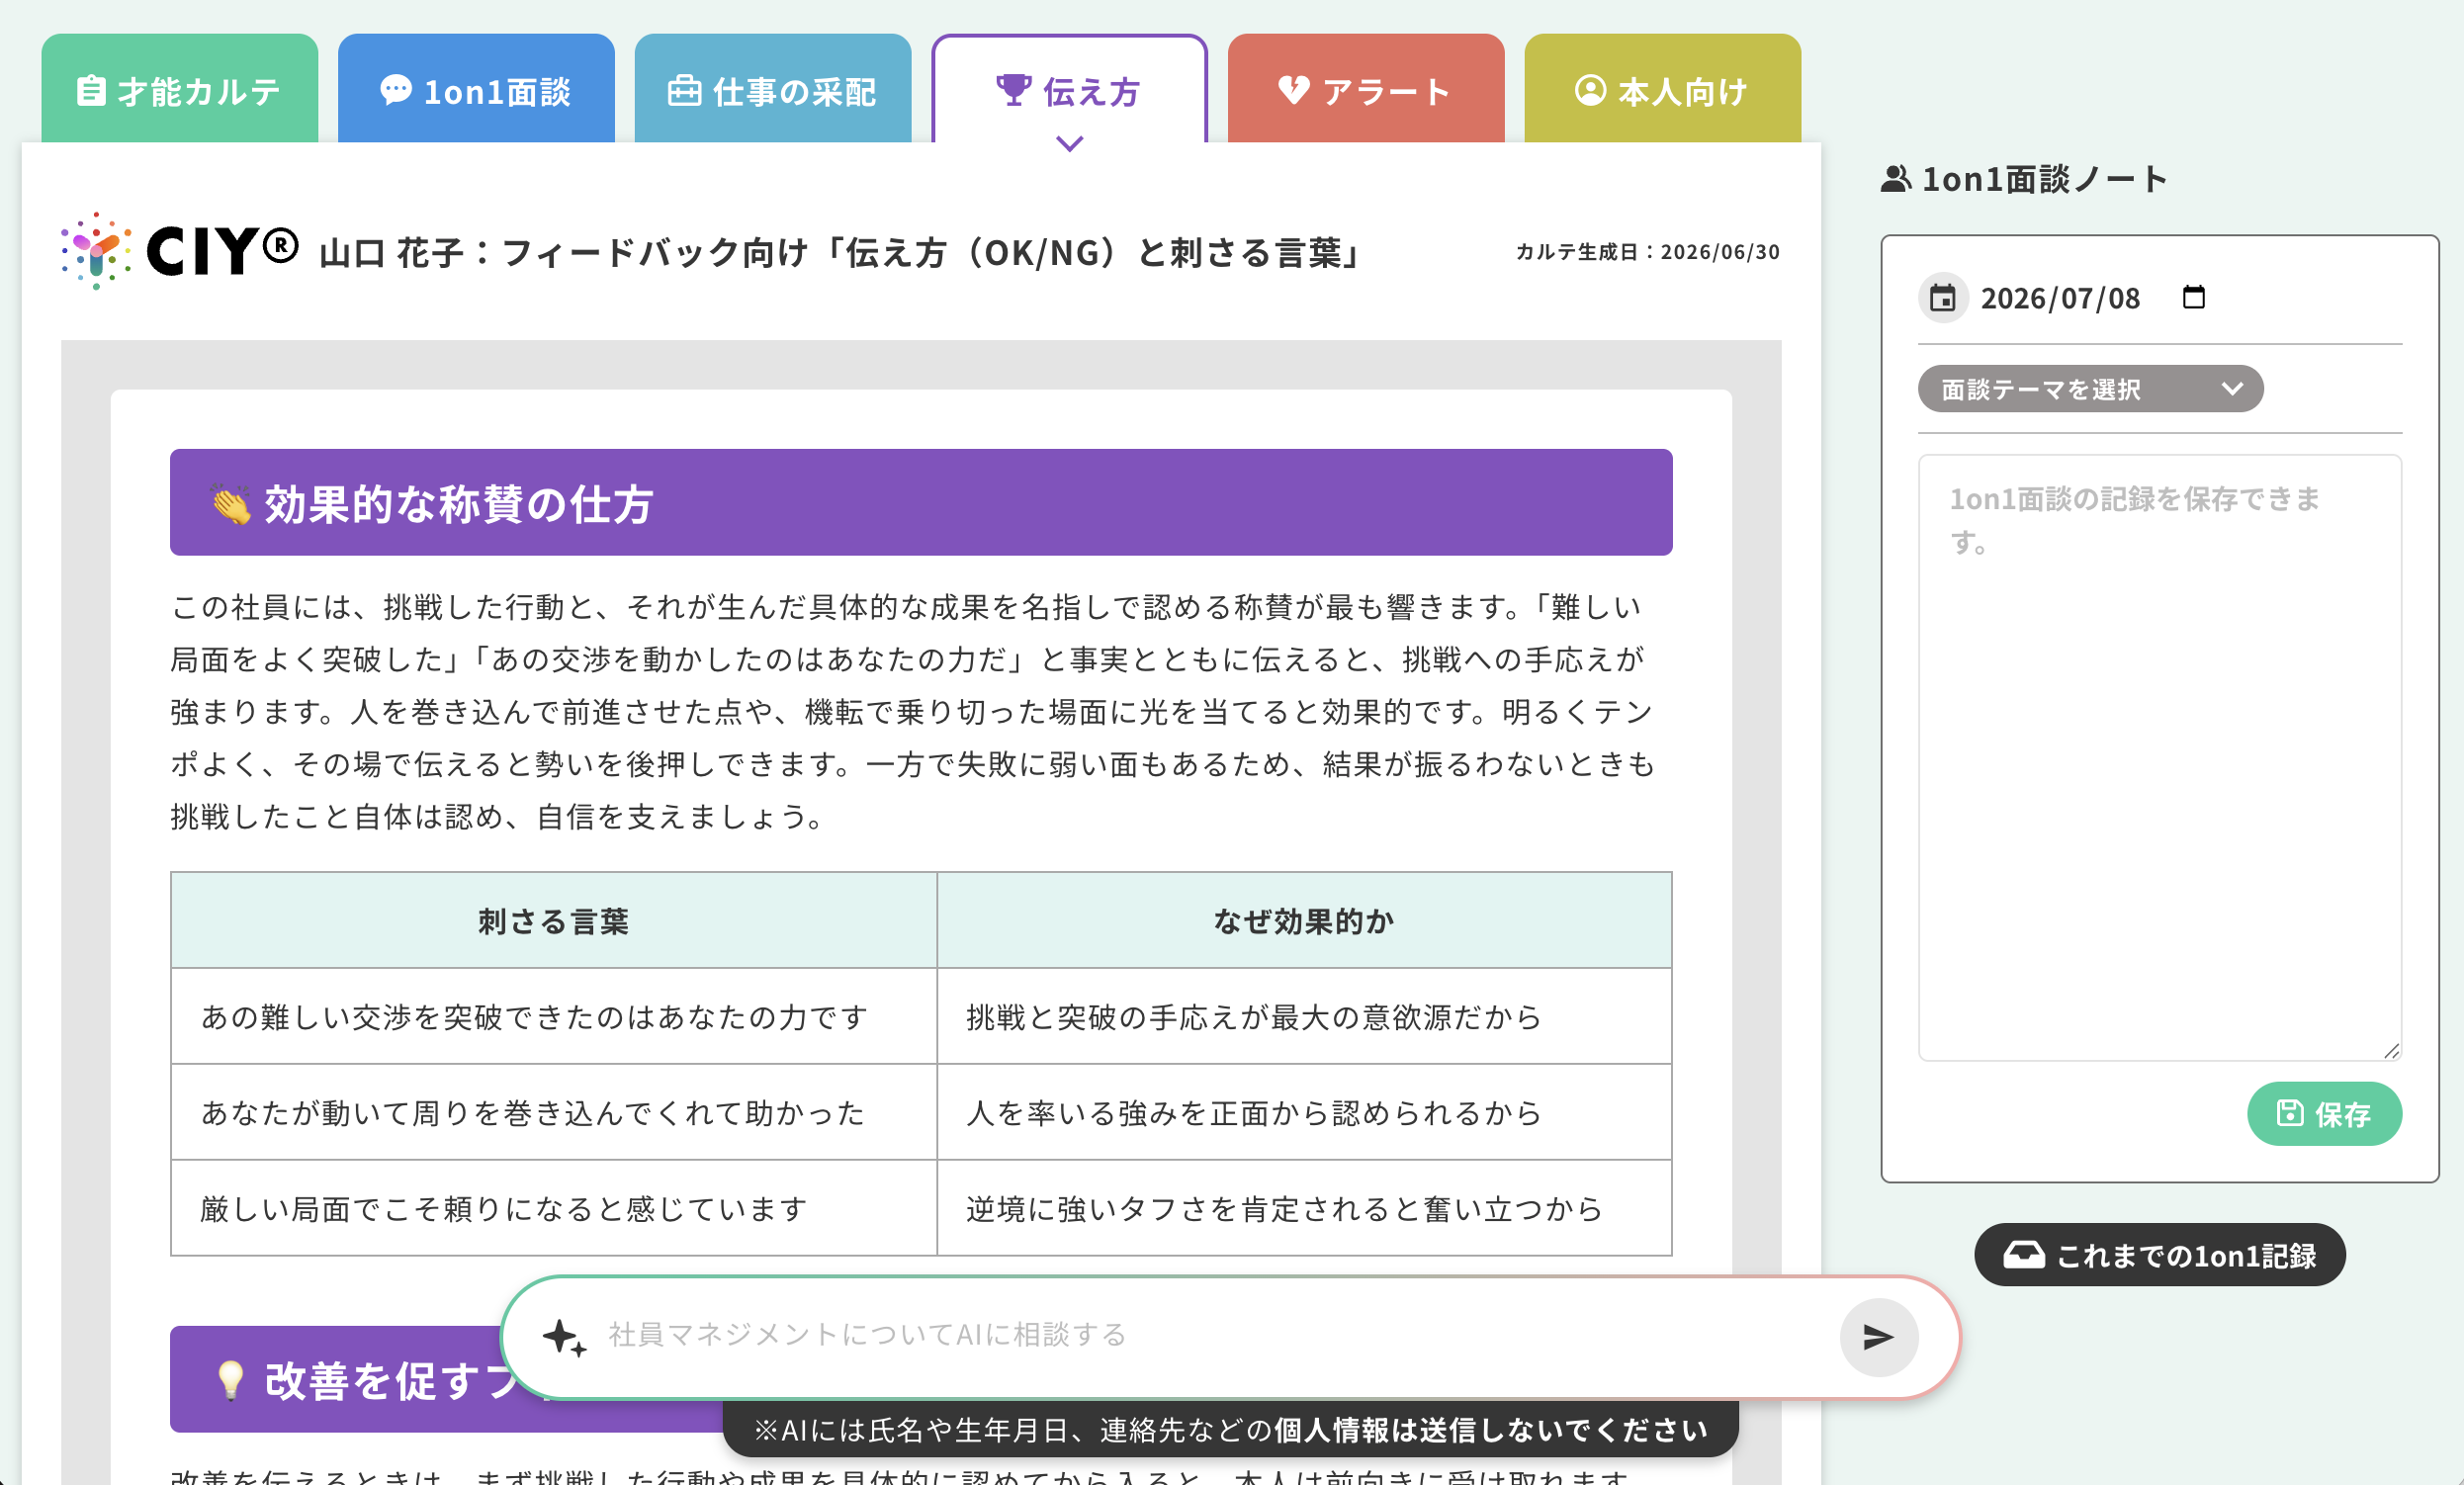This screenshot has width=2464, height=1485.
Task: Select cell あなたが動いて周りを巻き込んでくれて助かった
Action: click(553, 1112)
